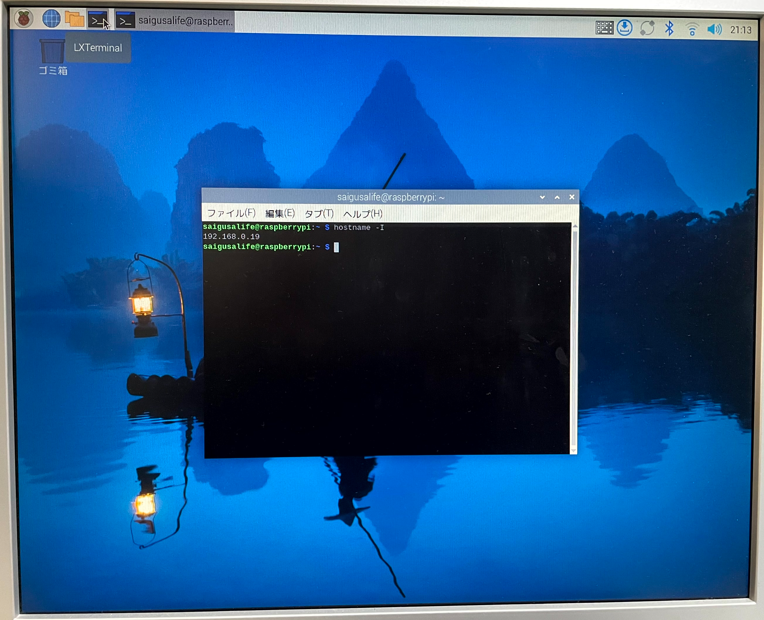This screenshot has height=620, width=764.
Task: Click the Bluetooth icon in system tray
Action: pyautogui.click(x=670, y=29)
